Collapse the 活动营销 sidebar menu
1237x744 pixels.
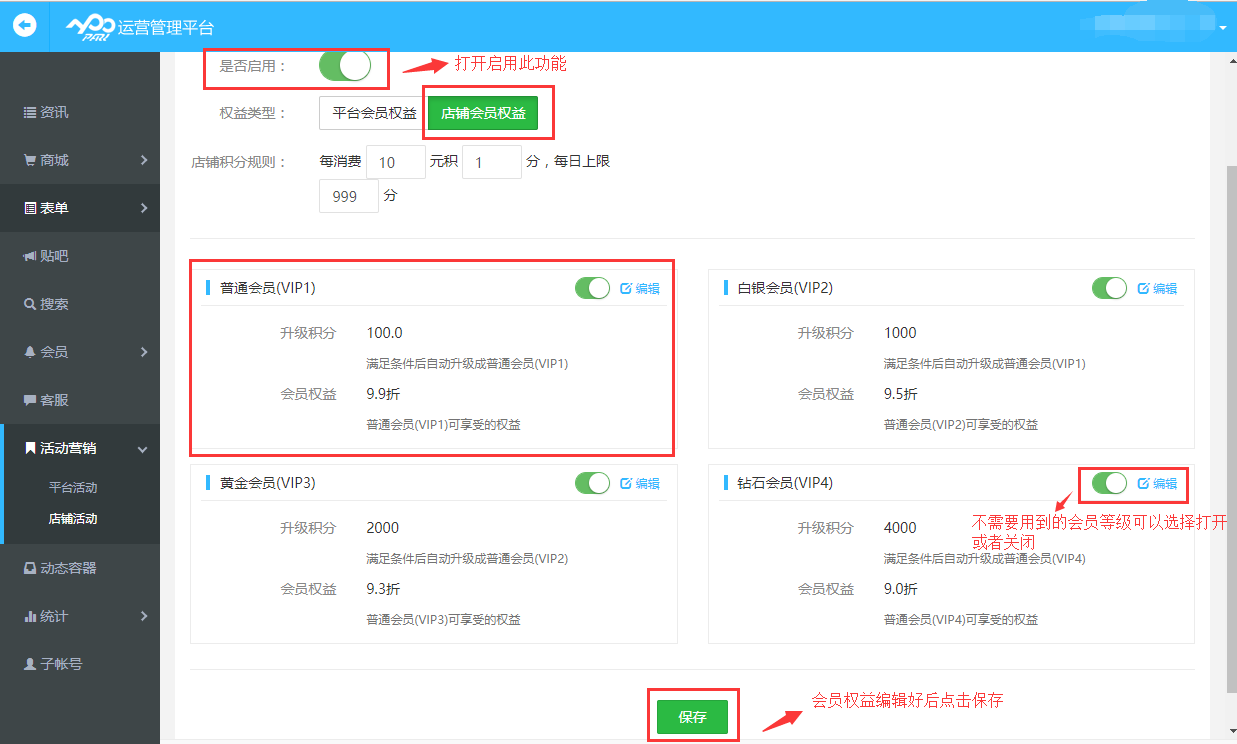coord(80,449)
